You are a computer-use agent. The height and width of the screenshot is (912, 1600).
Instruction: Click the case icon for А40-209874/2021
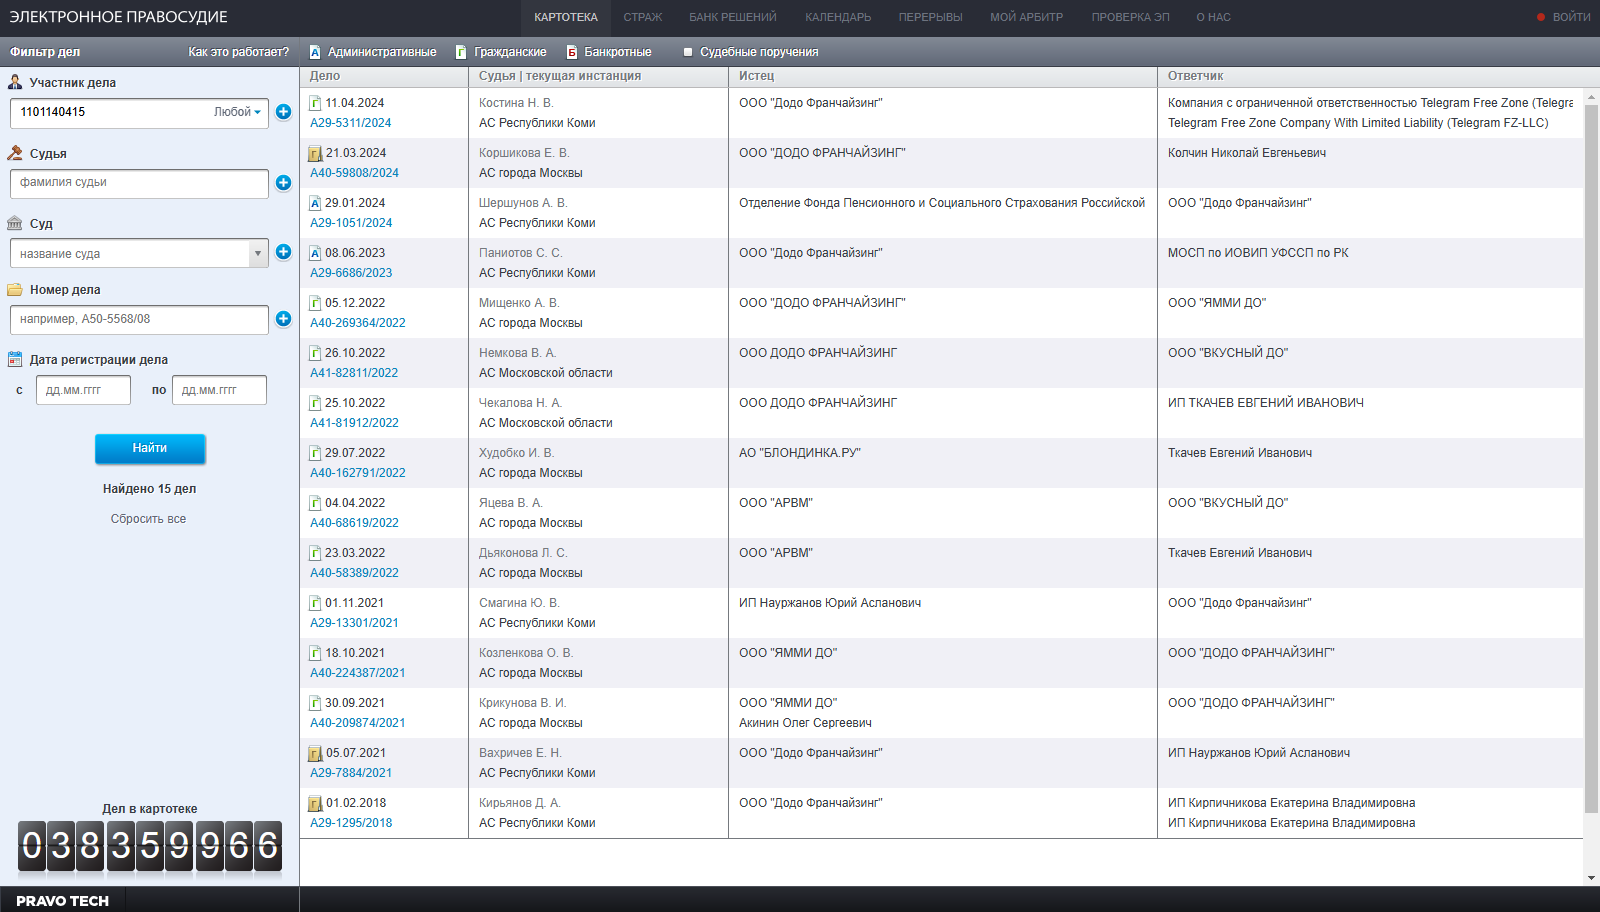click(x=315, y=703)
